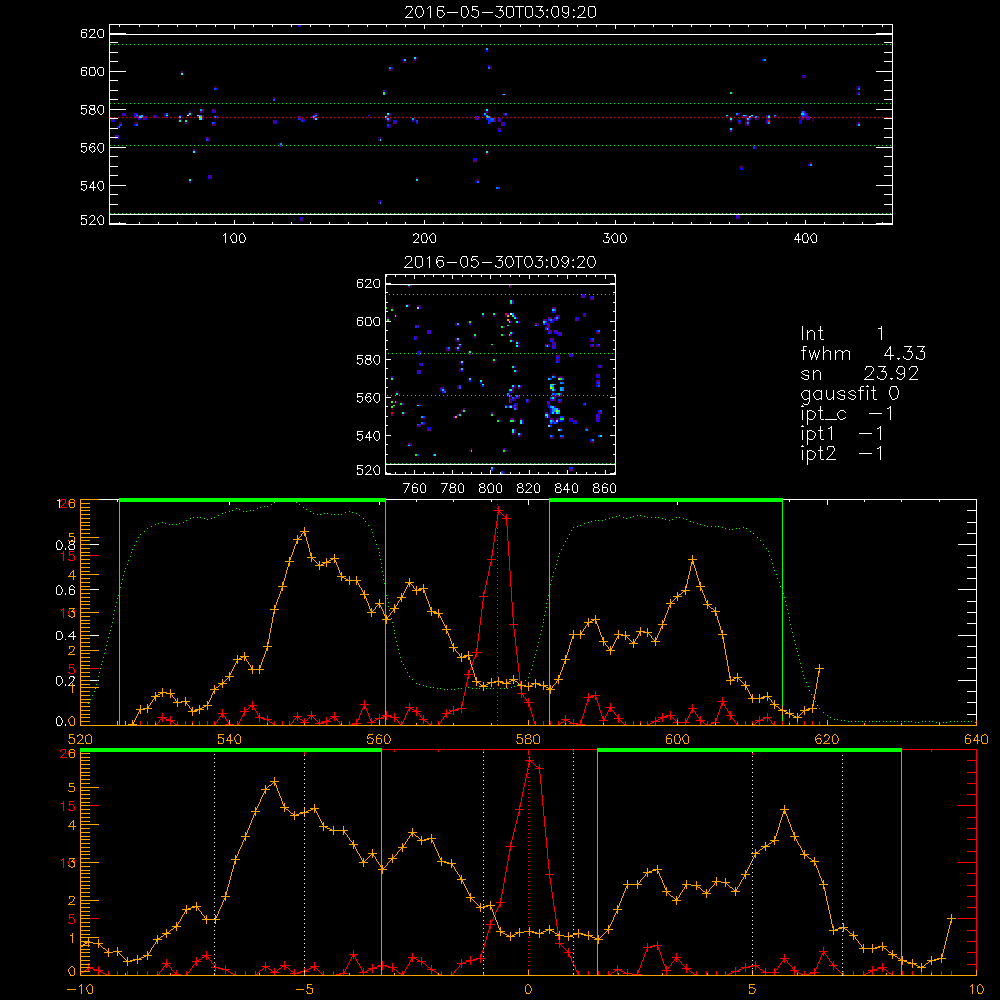Click x-axis label 860 of middle plot
This screenshot has width=1000, height=1000.
pyautogui.click(x=605, y=489)
